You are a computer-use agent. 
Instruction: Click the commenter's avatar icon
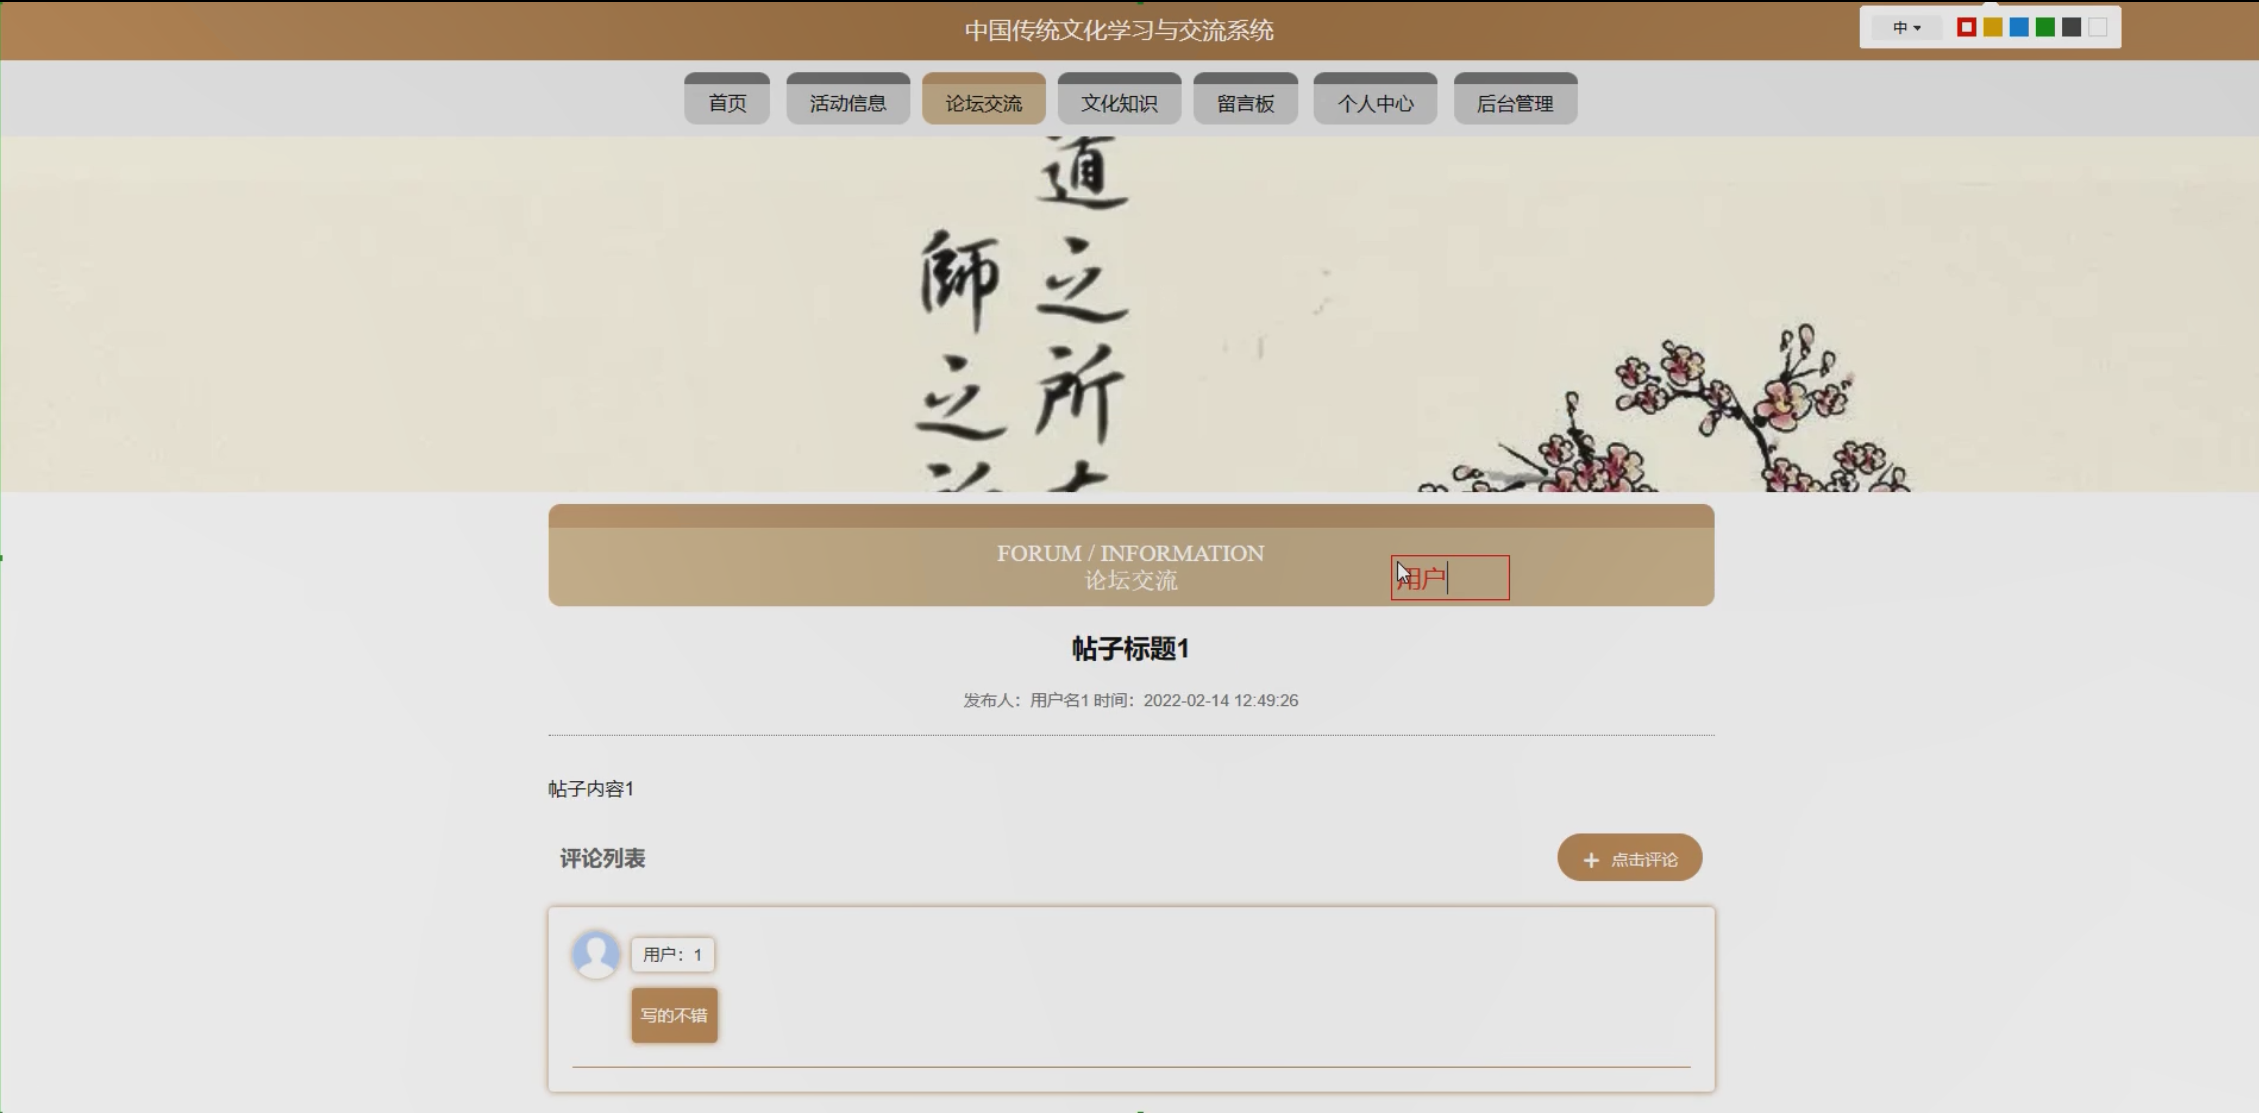coord(596,954)
